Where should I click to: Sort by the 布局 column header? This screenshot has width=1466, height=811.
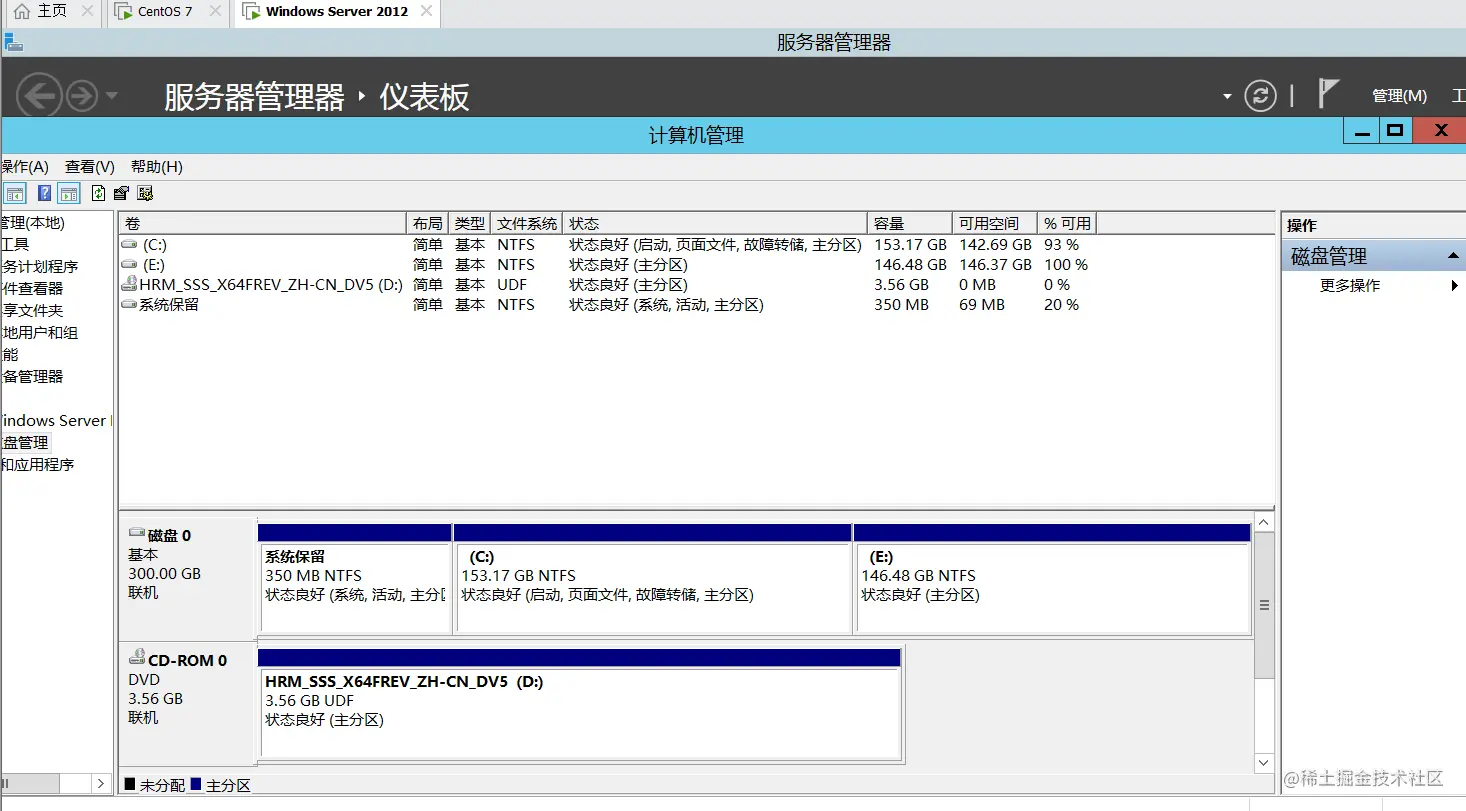(x=428, y=223)
